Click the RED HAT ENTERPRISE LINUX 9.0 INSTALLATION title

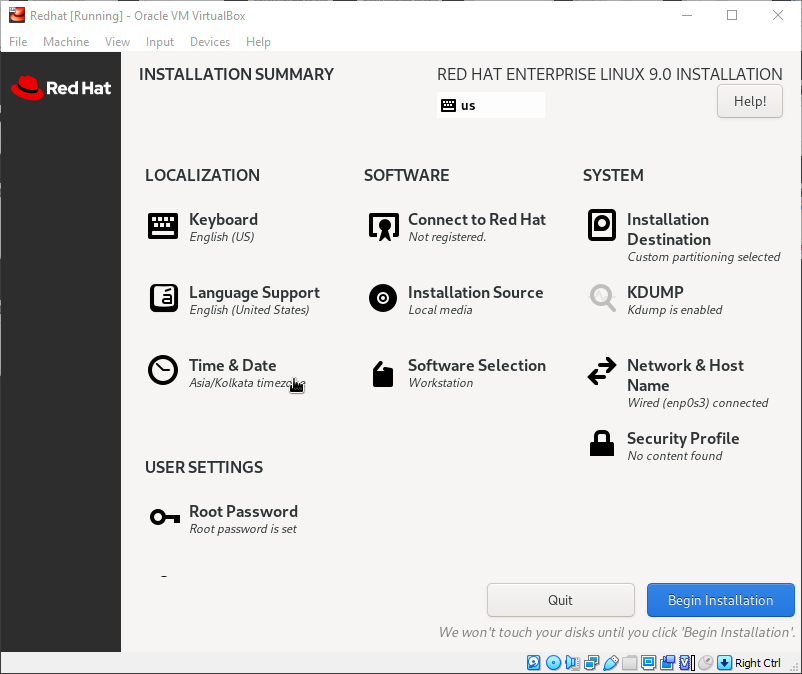(x=610, y=74)
